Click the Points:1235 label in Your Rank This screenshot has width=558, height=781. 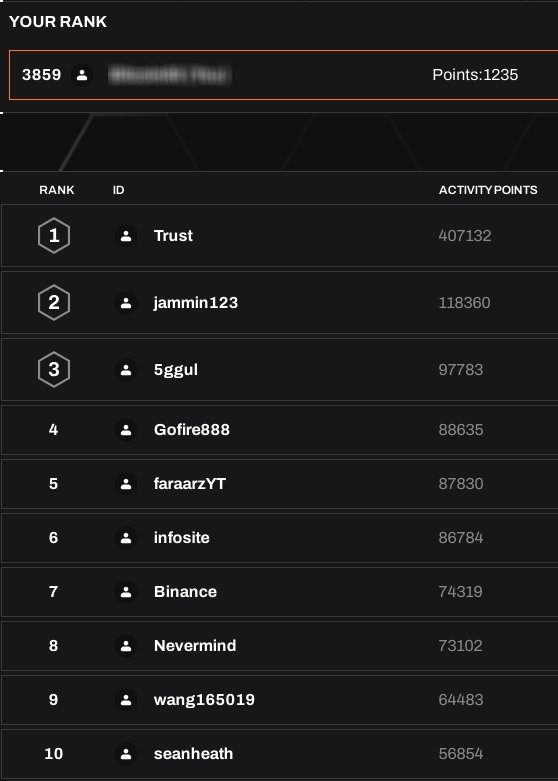point(475,75)
